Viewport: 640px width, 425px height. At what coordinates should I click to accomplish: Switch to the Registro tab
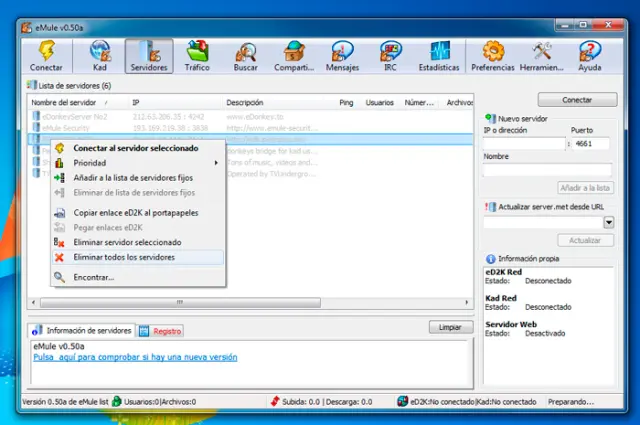(x=161, y=331)
